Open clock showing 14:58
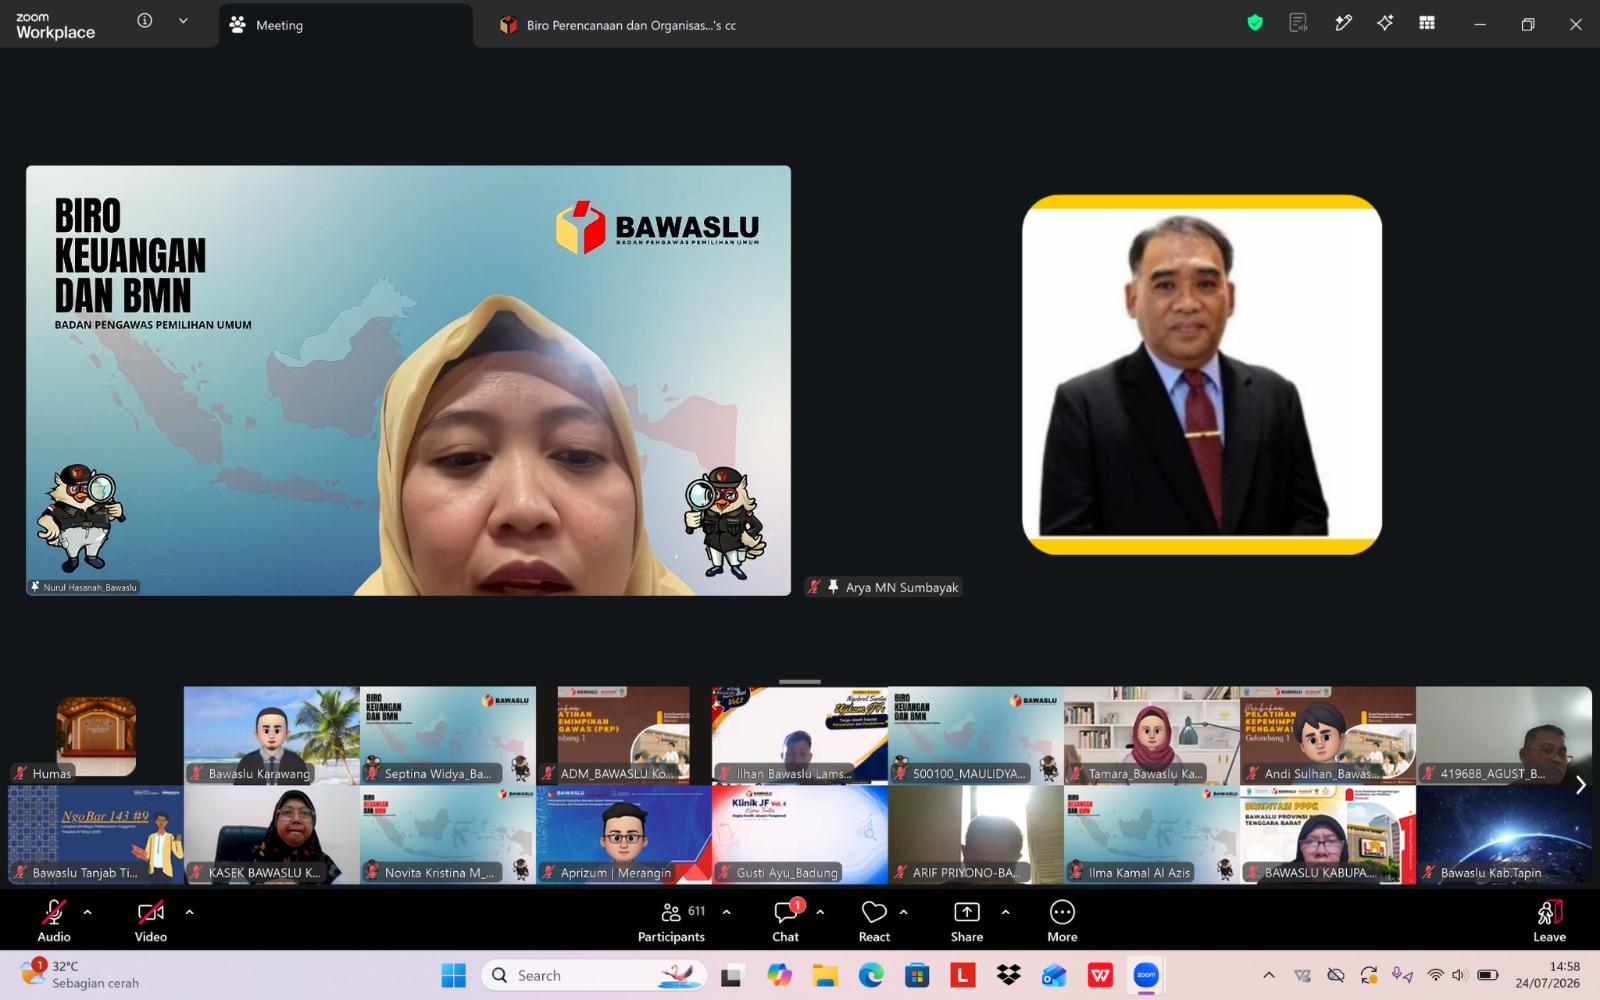Viewport: 1600px width, 1000px height. (x=1547, y=975)
